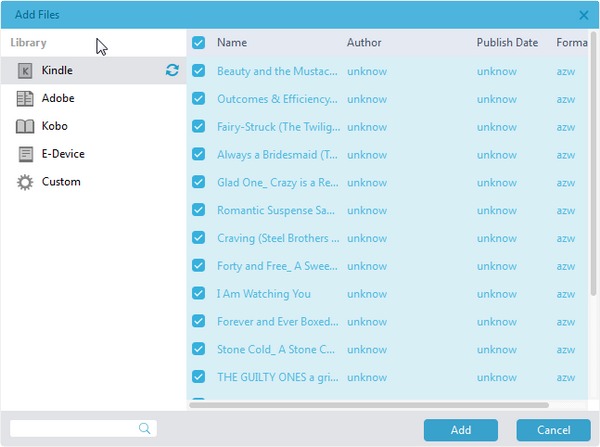Sort by the Author column header
The height and width of the screenshot is (447, 600).
click(364, 43)
